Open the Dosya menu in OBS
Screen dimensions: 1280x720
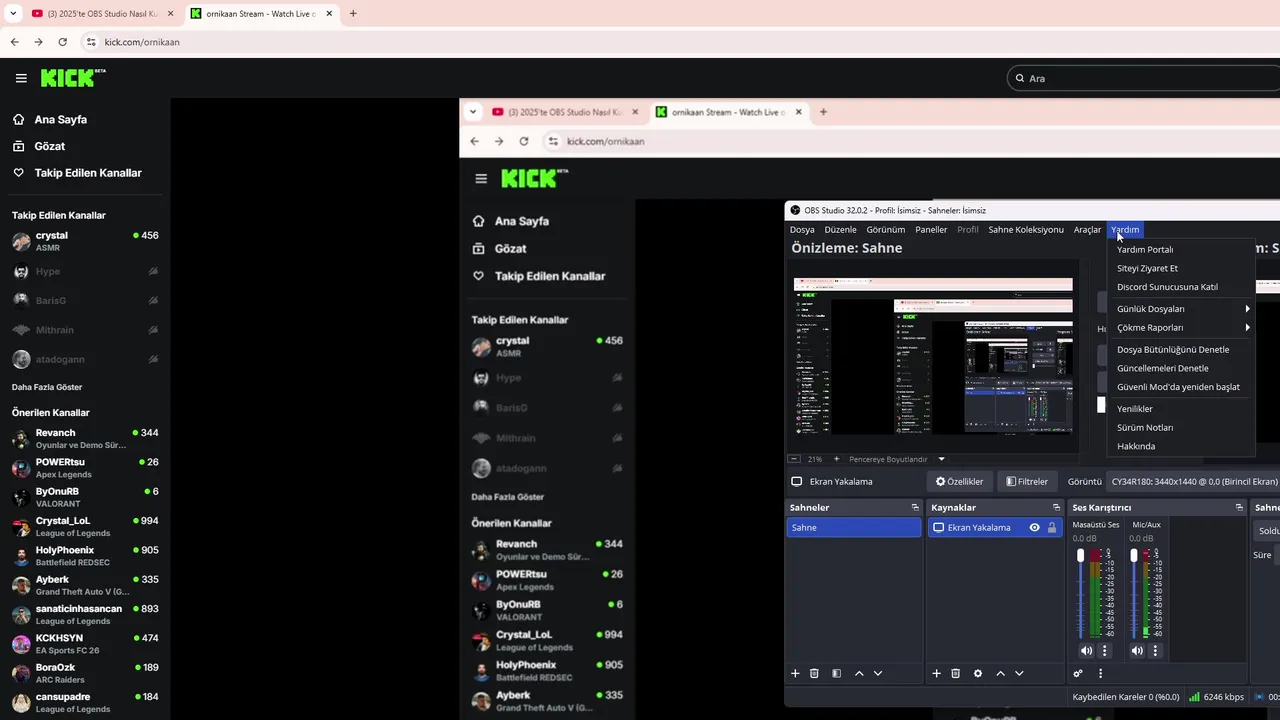point(802,230)
